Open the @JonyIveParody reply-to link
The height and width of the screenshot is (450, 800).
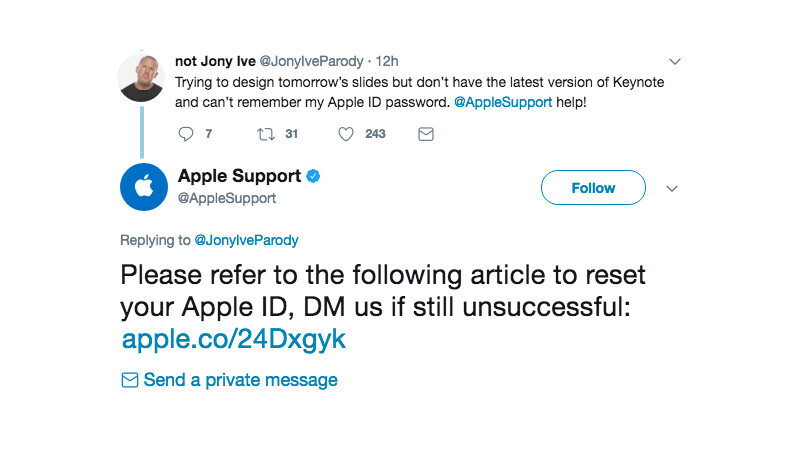(x=245, y=240)
